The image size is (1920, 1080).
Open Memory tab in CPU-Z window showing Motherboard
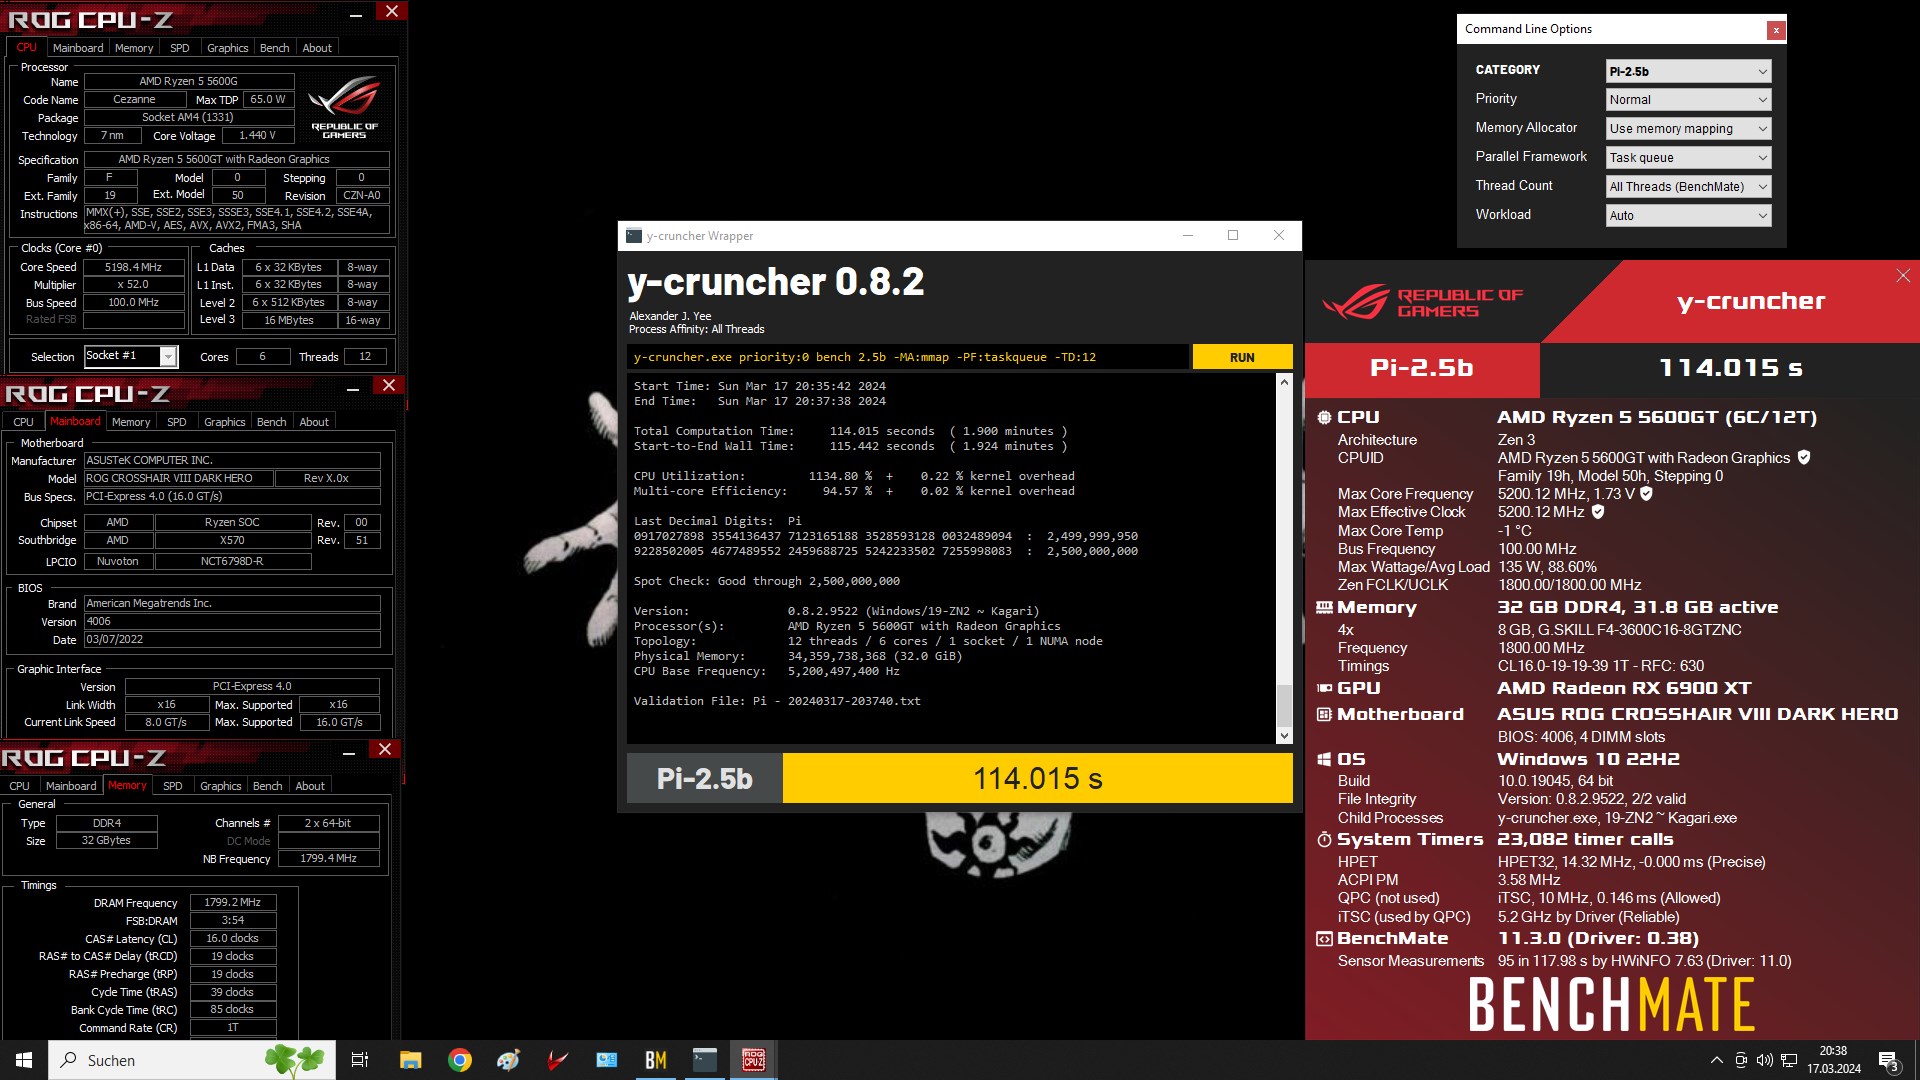pyautogui.click(x=131, y=422)
